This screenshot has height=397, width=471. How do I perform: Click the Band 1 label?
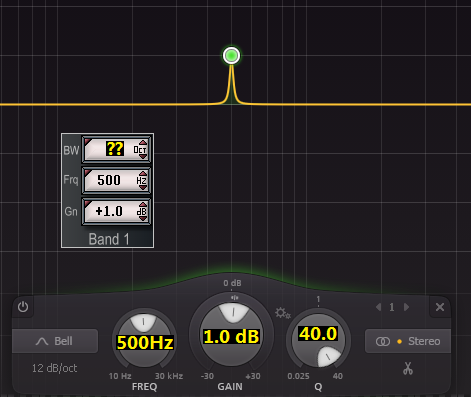(x=109, y=239)
